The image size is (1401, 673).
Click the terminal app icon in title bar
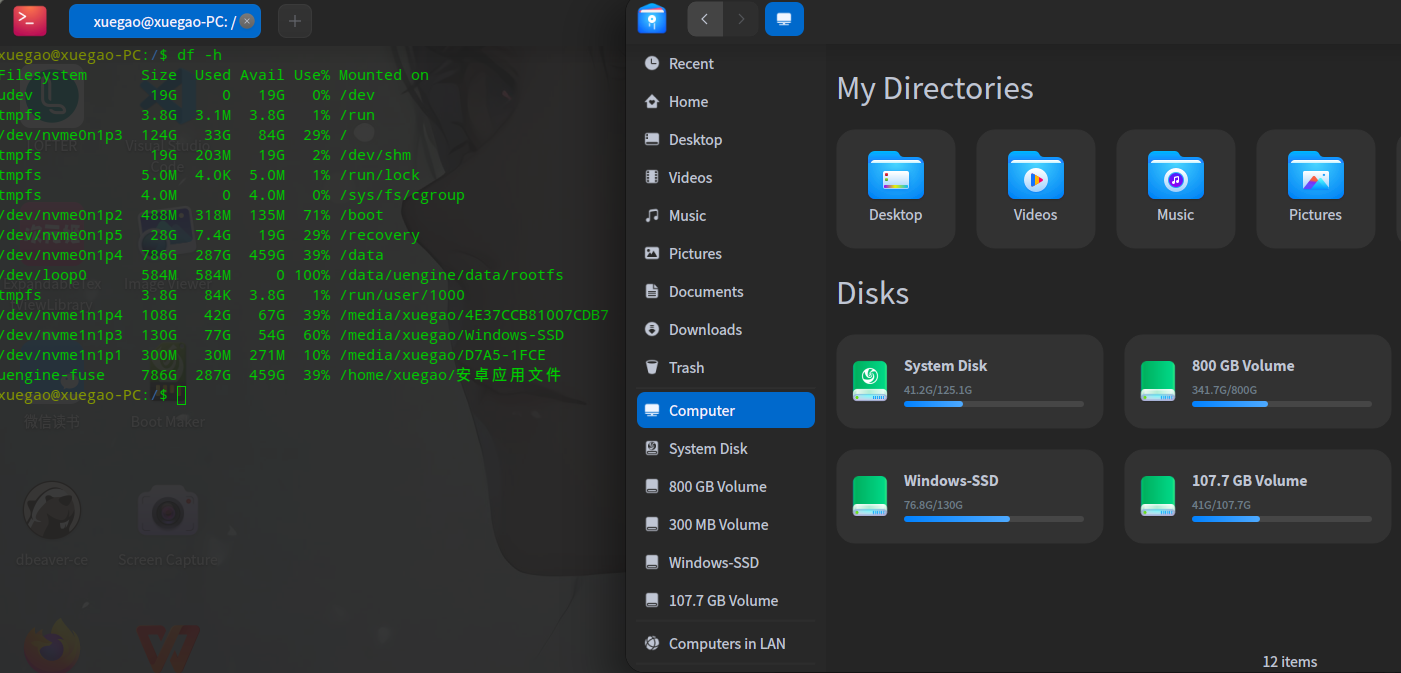point(30,20)
